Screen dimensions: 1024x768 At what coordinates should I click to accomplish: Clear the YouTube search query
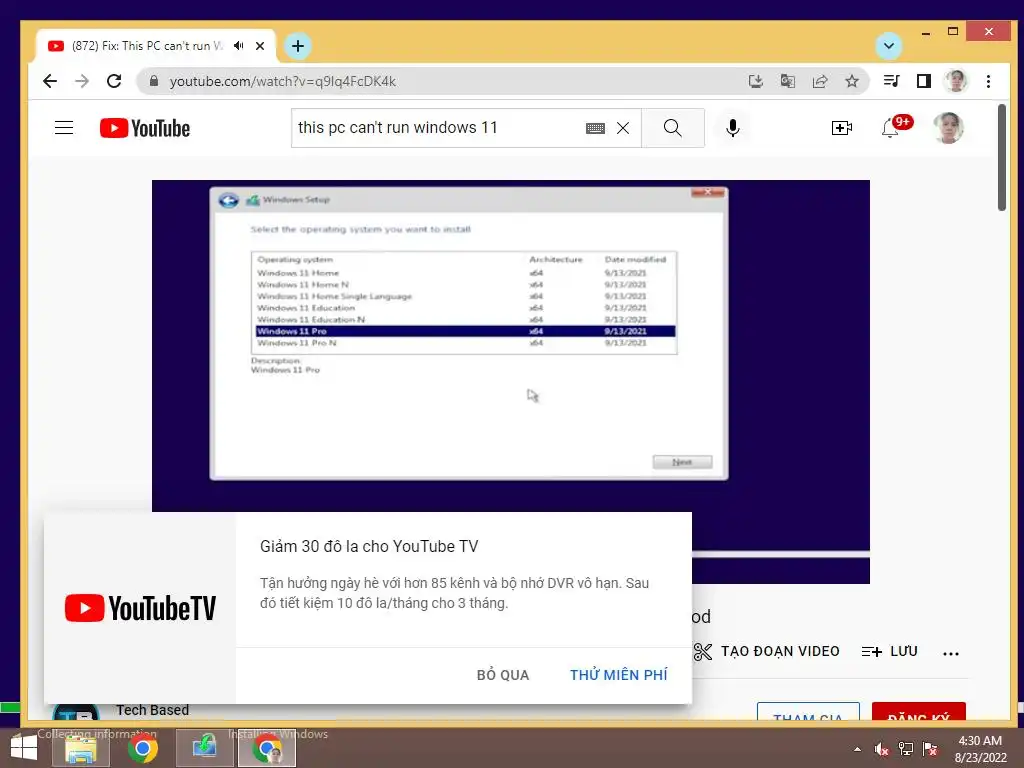(623, 128)
